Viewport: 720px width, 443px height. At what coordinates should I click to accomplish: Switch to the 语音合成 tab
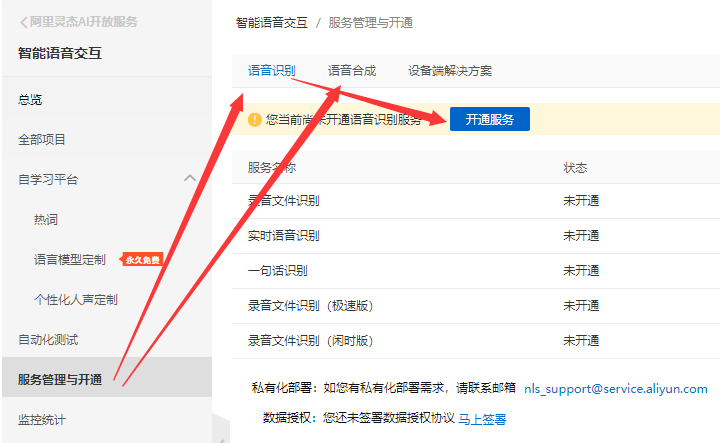click(x=352, y=71)
